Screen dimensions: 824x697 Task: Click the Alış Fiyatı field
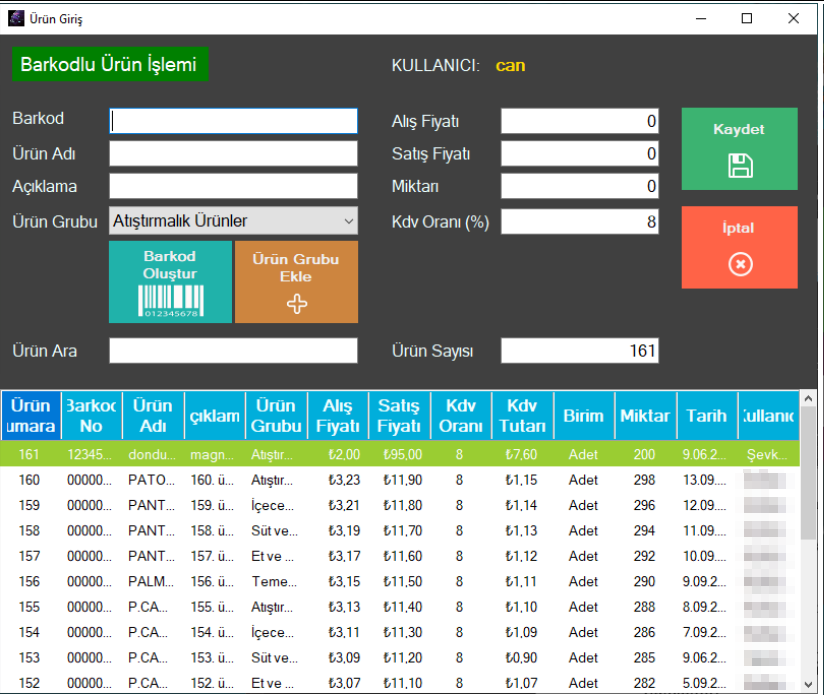click(x=579, y=122)
